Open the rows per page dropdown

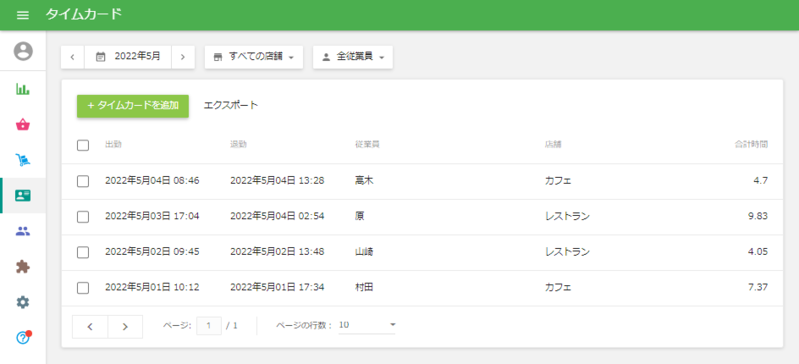(x=367, y=325)
